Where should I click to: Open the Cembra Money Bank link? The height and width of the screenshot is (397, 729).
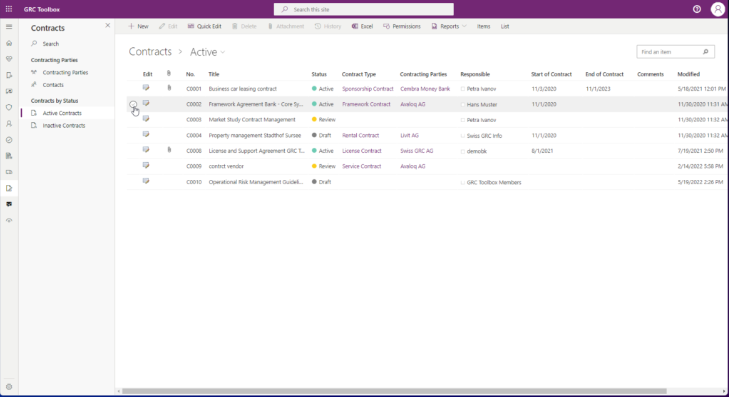point(425,89)
